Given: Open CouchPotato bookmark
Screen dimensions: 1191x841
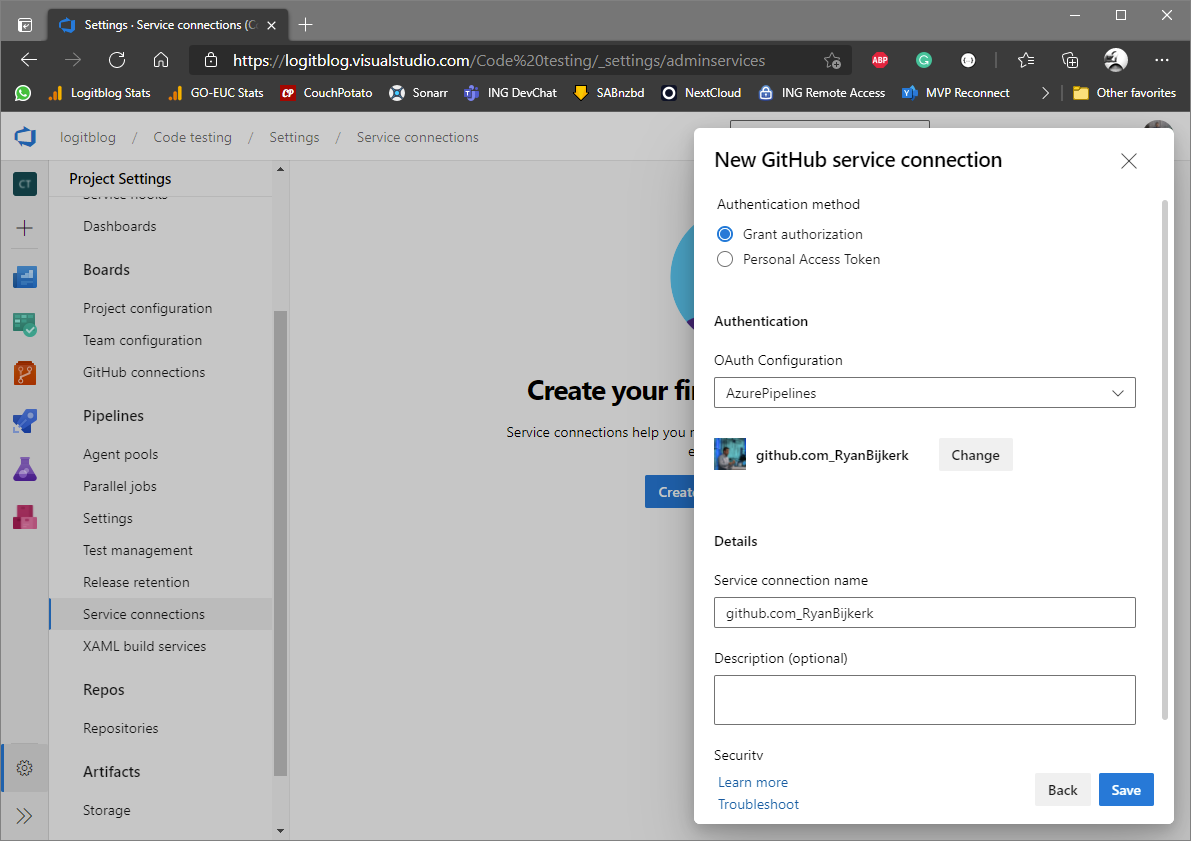Looking at the screenshot, I should point(327,93).
